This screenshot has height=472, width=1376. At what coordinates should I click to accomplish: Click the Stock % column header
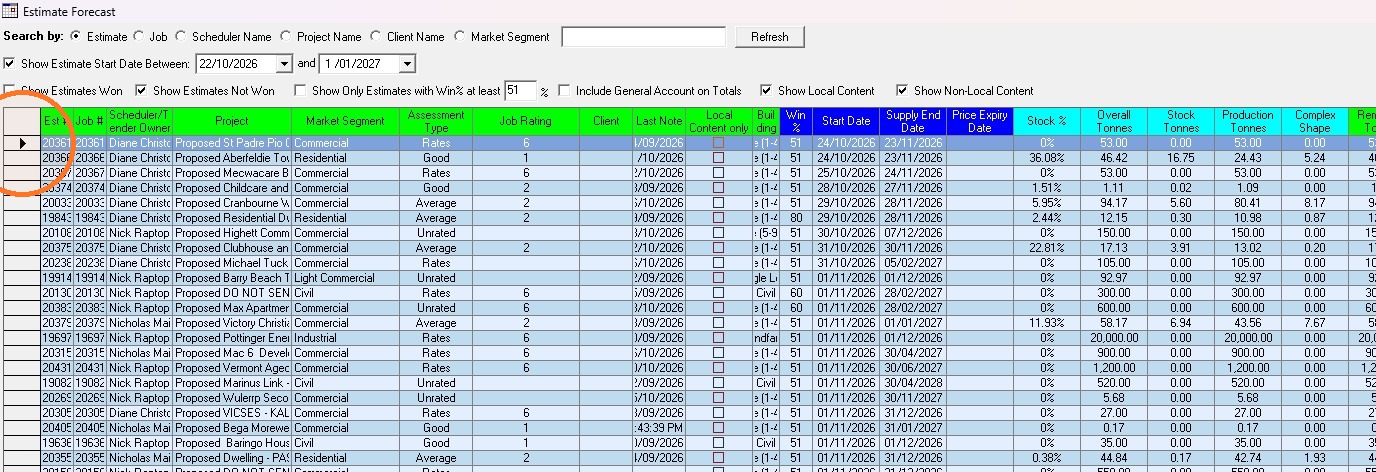tap(1047, 121)
